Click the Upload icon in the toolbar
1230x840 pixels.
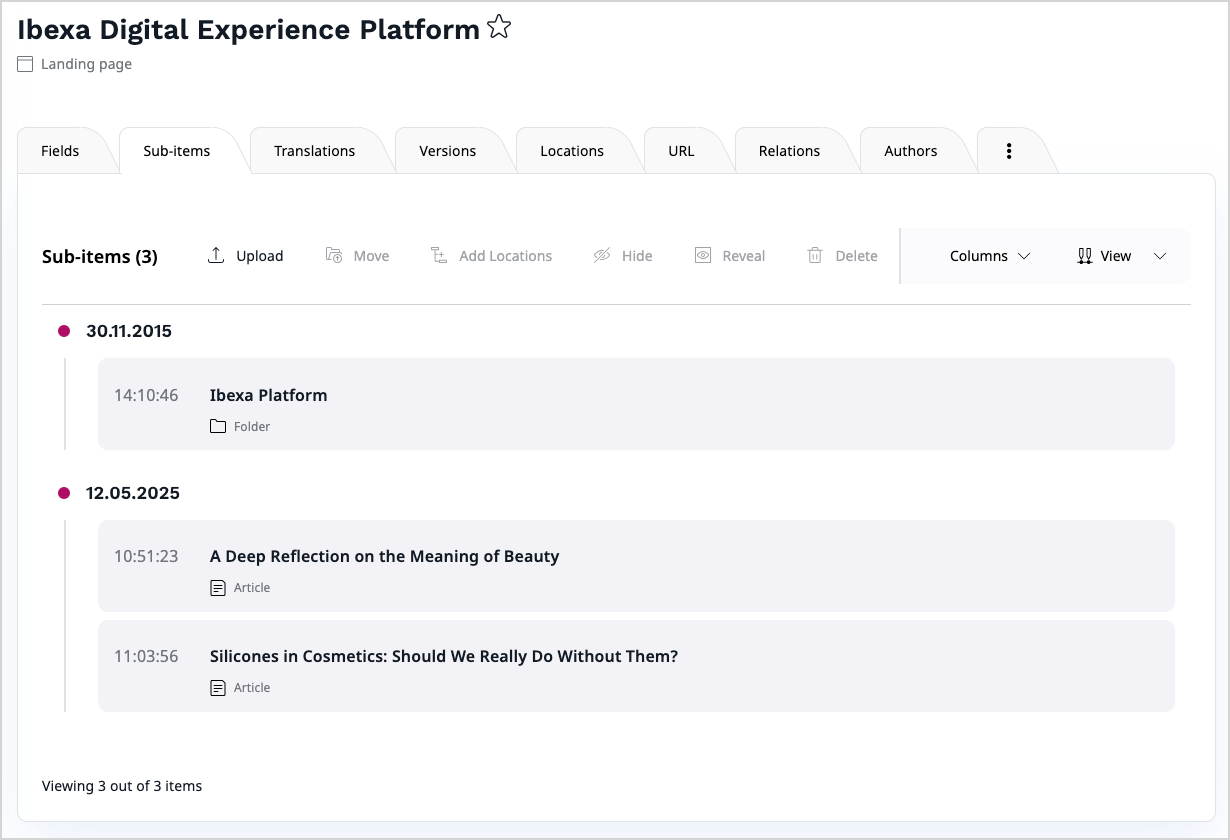pyautogui.click(x=215, y=255)
